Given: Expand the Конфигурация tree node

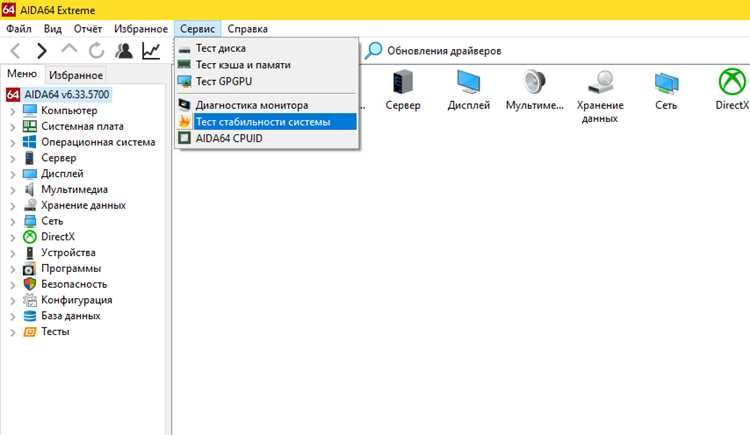Looking at the screenshot, I should click(13, 301).
